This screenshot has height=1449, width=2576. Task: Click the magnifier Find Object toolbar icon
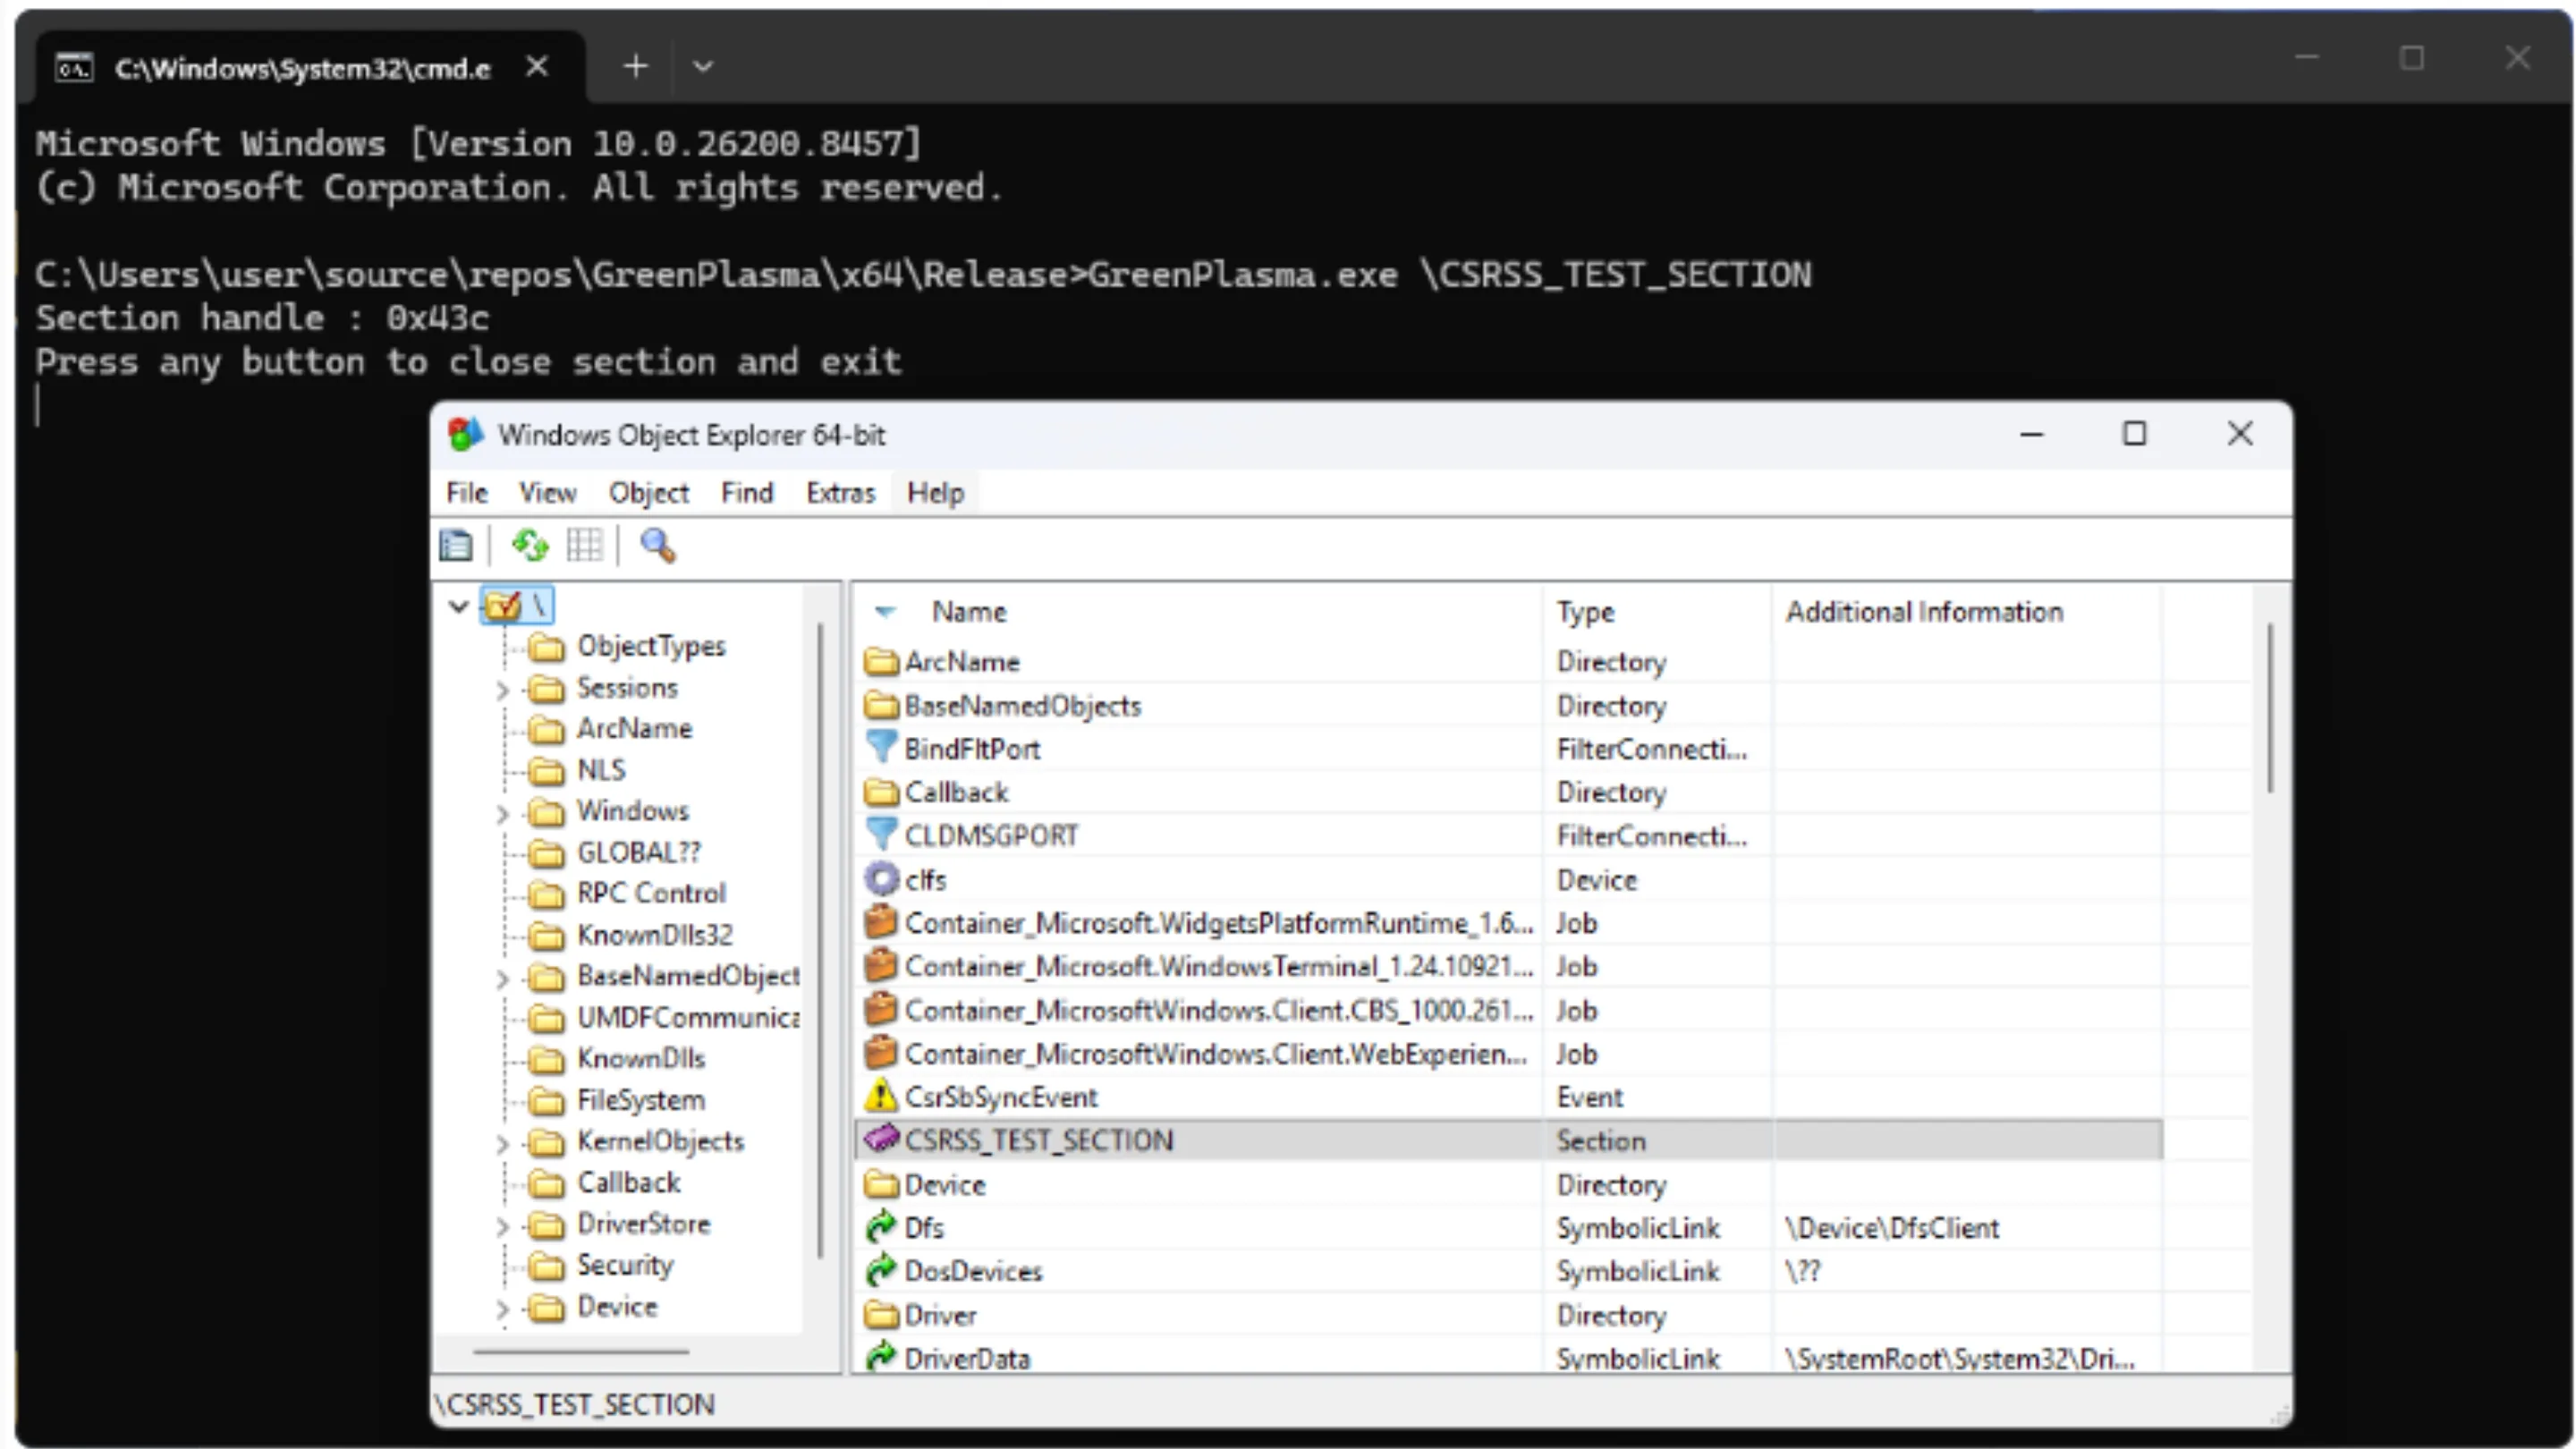pos(658,546)
